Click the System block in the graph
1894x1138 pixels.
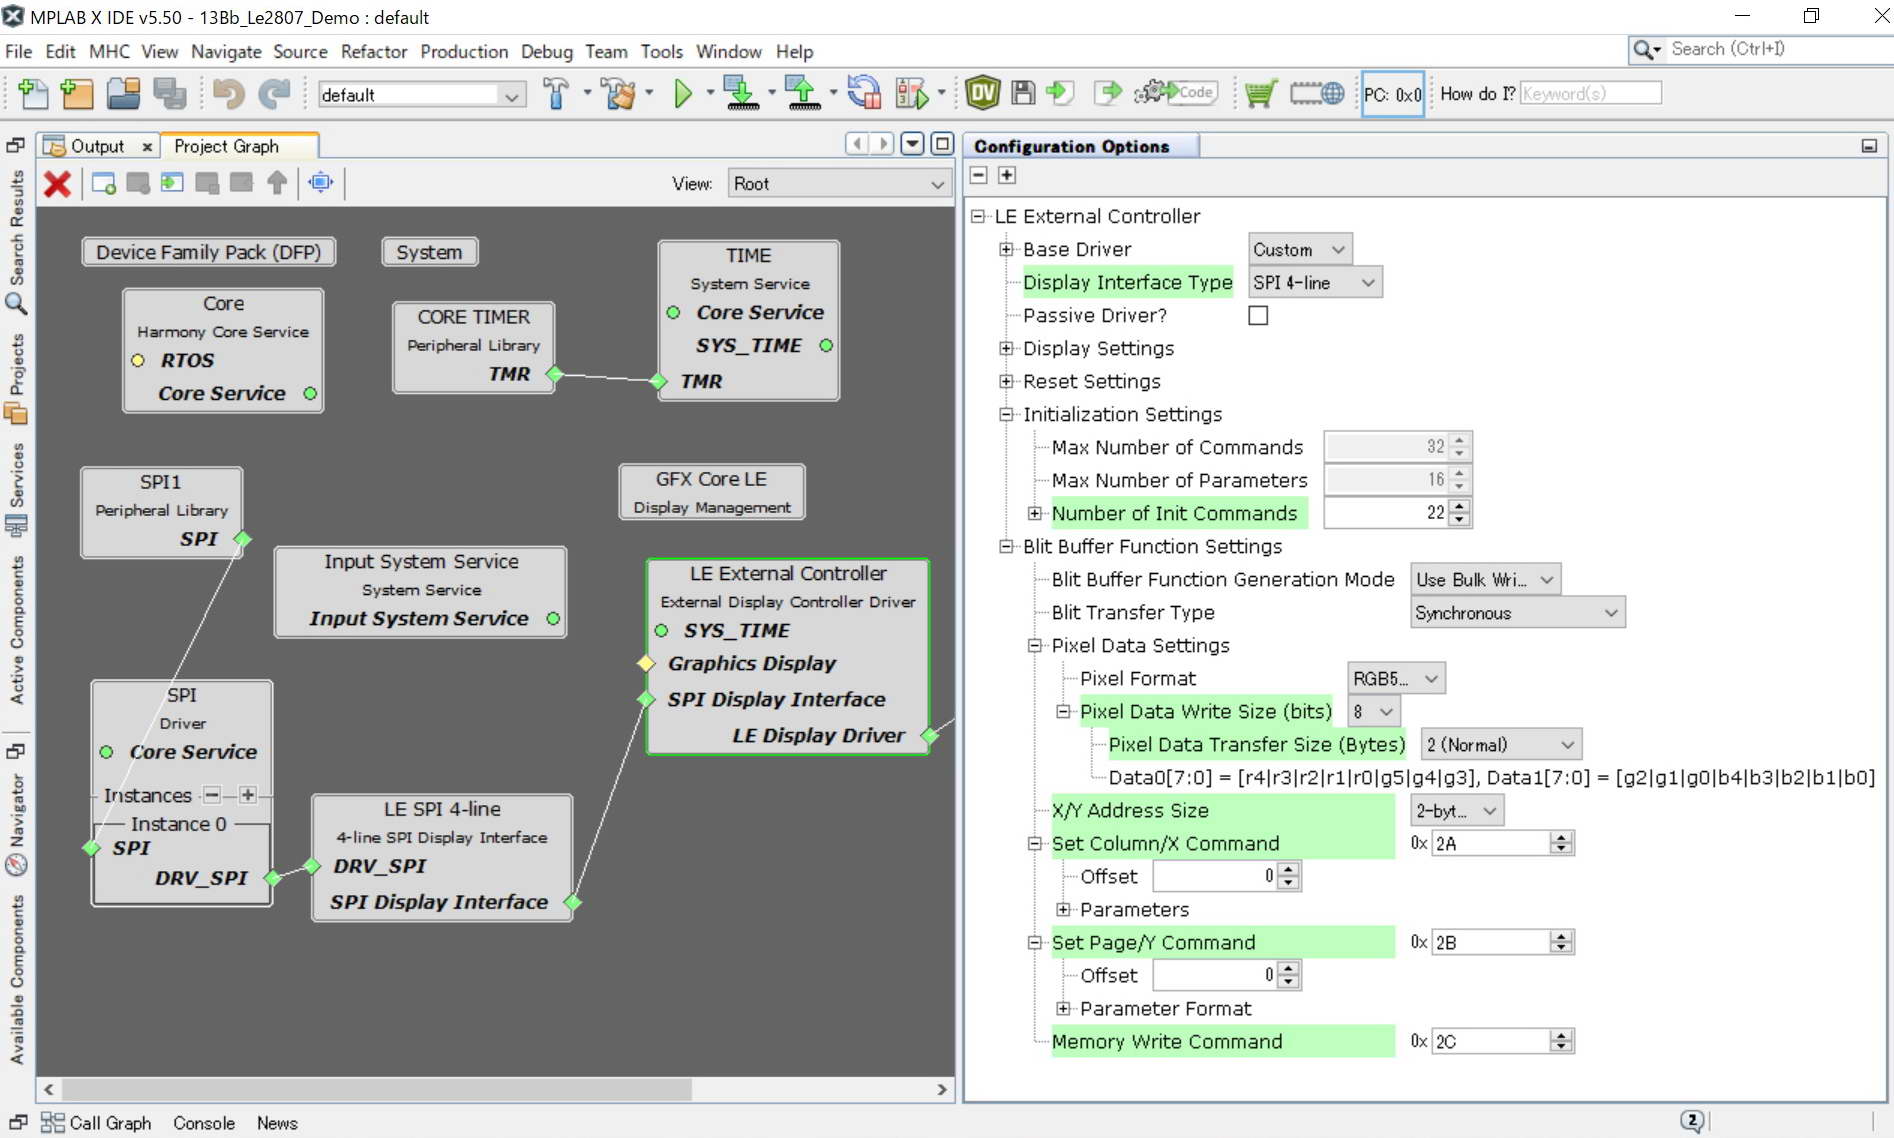coord(429,252)
